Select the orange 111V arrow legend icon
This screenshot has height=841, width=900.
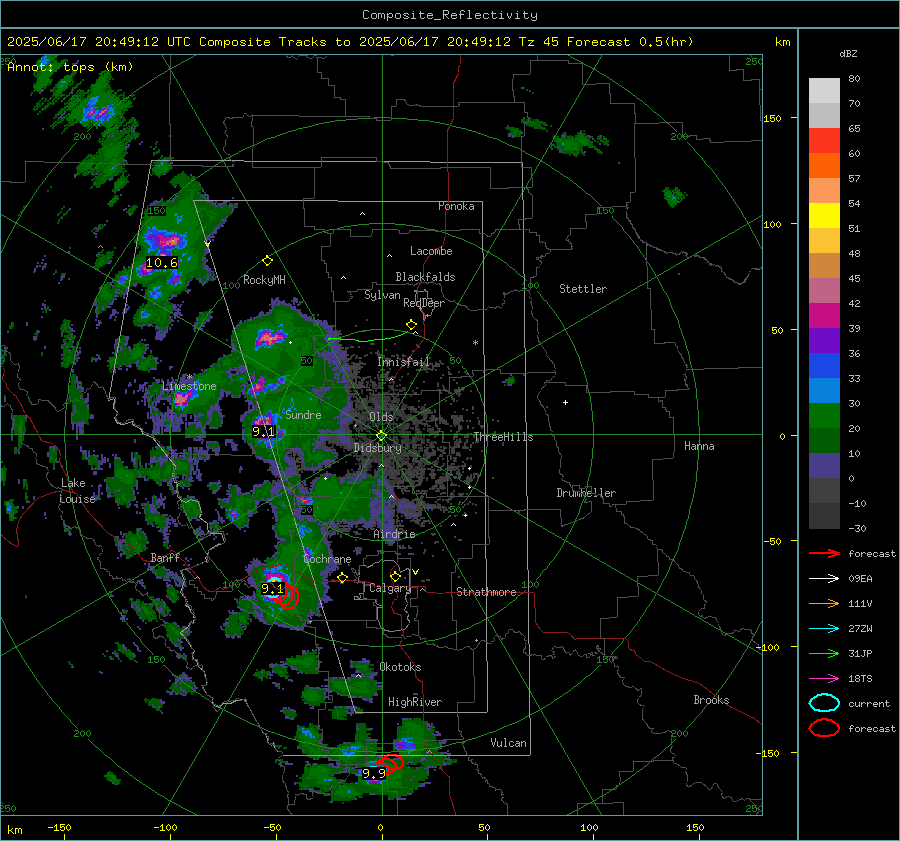click(824, 603)
